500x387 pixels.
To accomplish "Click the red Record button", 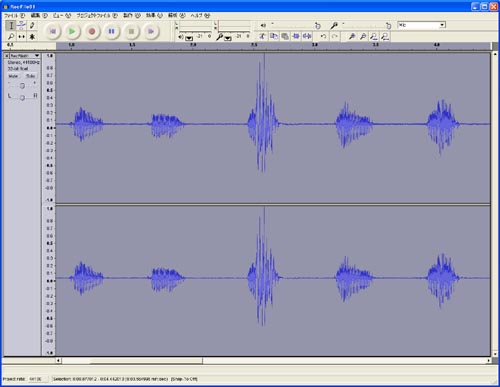I will [x=92, y=31].
